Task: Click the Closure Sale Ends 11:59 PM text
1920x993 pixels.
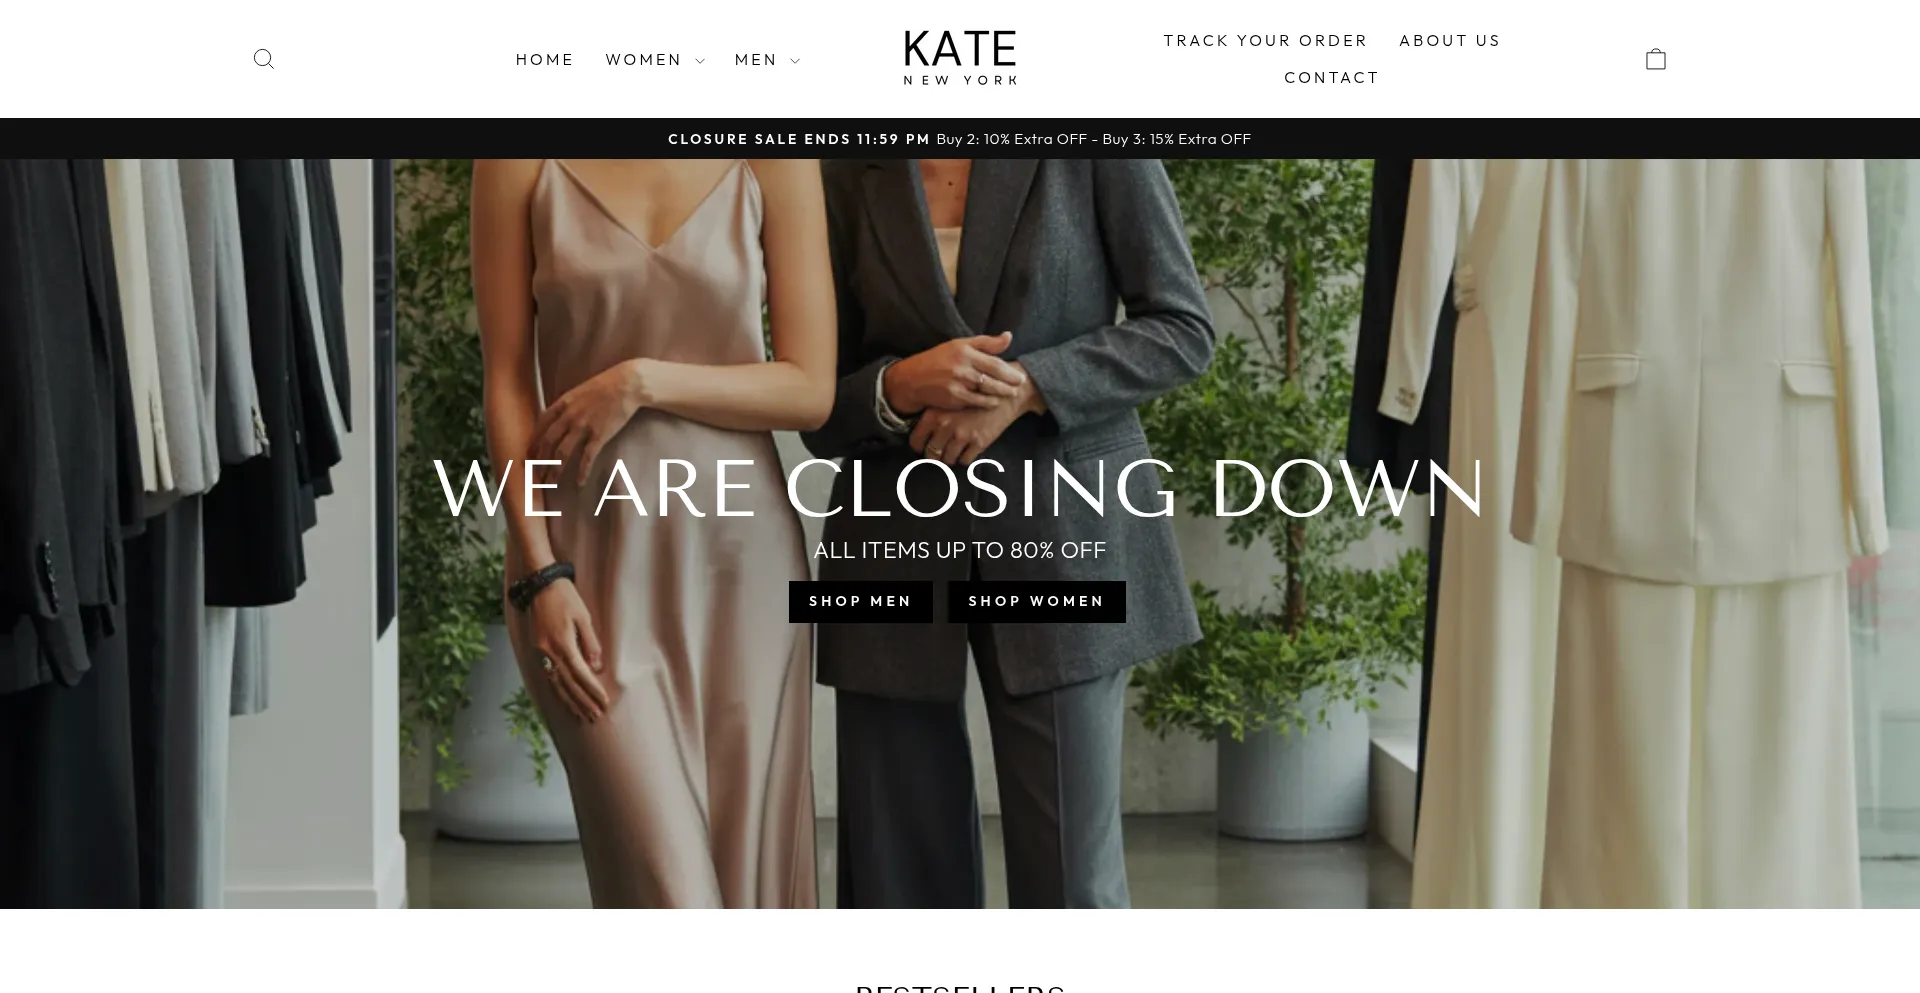Action: coord(799,139)
